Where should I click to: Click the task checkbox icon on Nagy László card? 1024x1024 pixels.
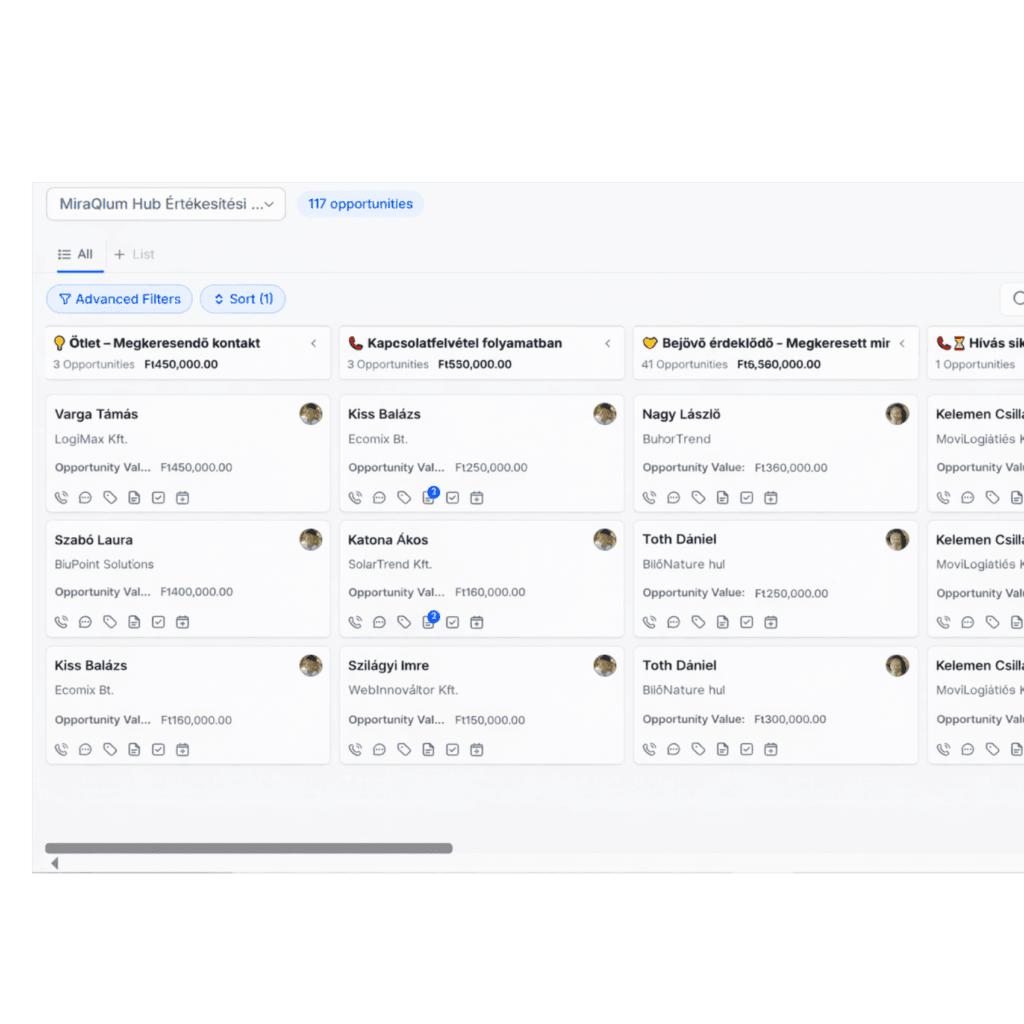point(746,498)
